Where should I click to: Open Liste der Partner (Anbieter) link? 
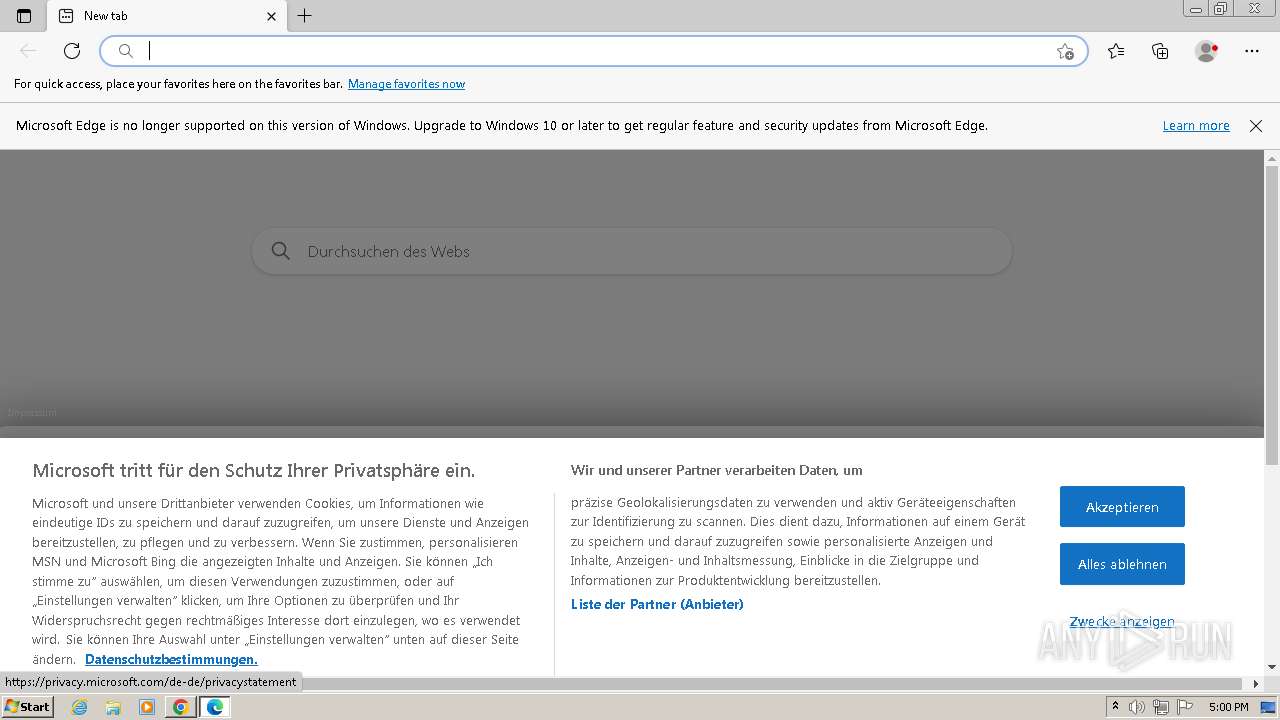(x=657, y=604)
